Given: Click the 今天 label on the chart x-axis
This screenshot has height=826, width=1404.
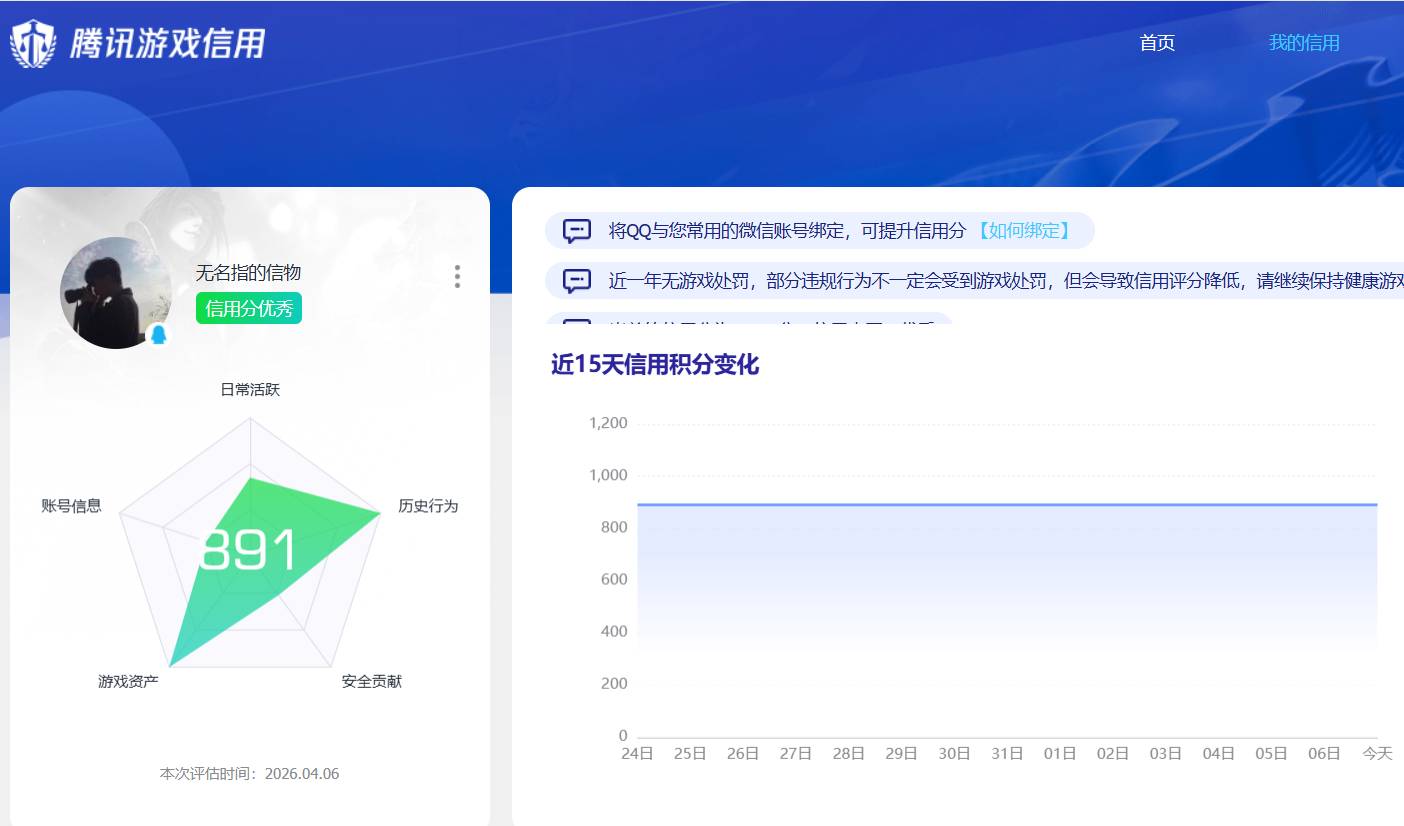Looking at the screenshot, I should pyautogui.click(x=1376, y=753).
